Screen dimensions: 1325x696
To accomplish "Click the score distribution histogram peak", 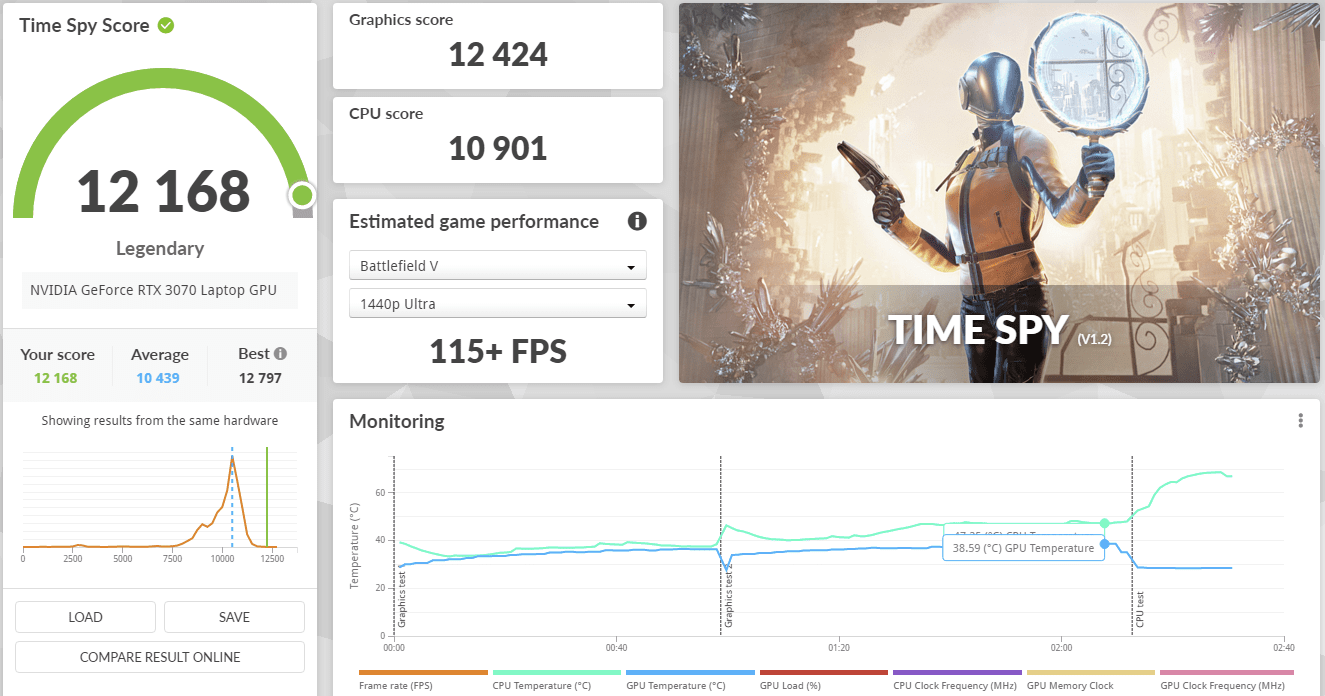I will pos(232,460).
